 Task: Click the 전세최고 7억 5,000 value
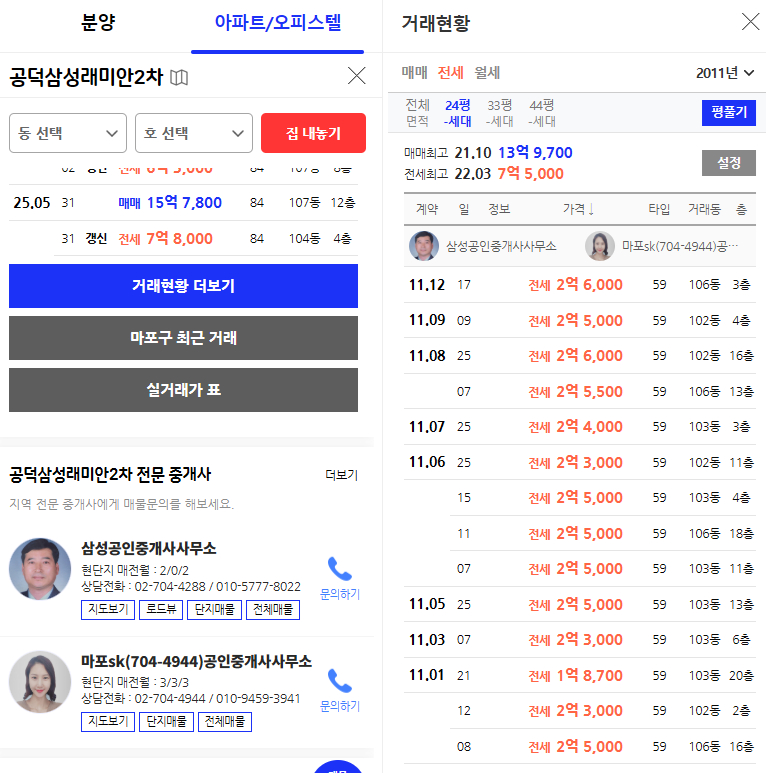click(530, 174)
